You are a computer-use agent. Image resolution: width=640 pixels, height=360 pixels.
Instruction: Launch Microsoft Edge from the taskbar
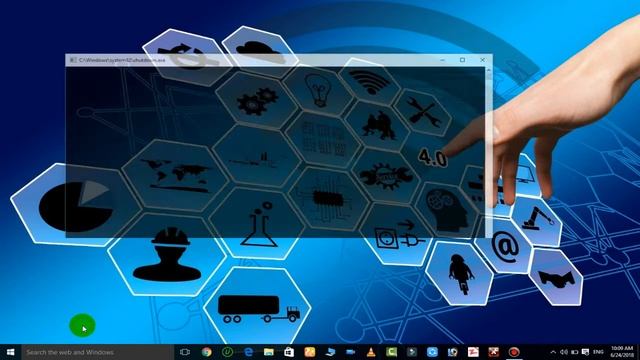pyautogui.click(x=248, y=352)
